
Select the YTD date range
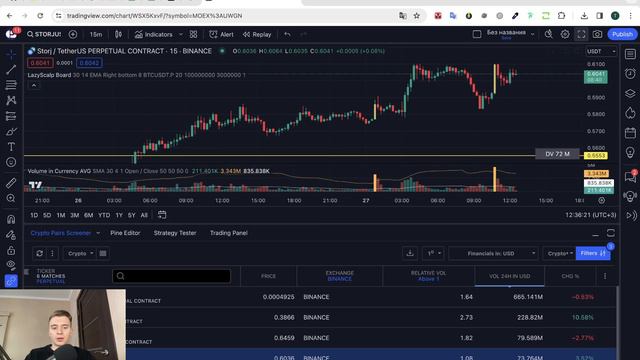(104, 215)
